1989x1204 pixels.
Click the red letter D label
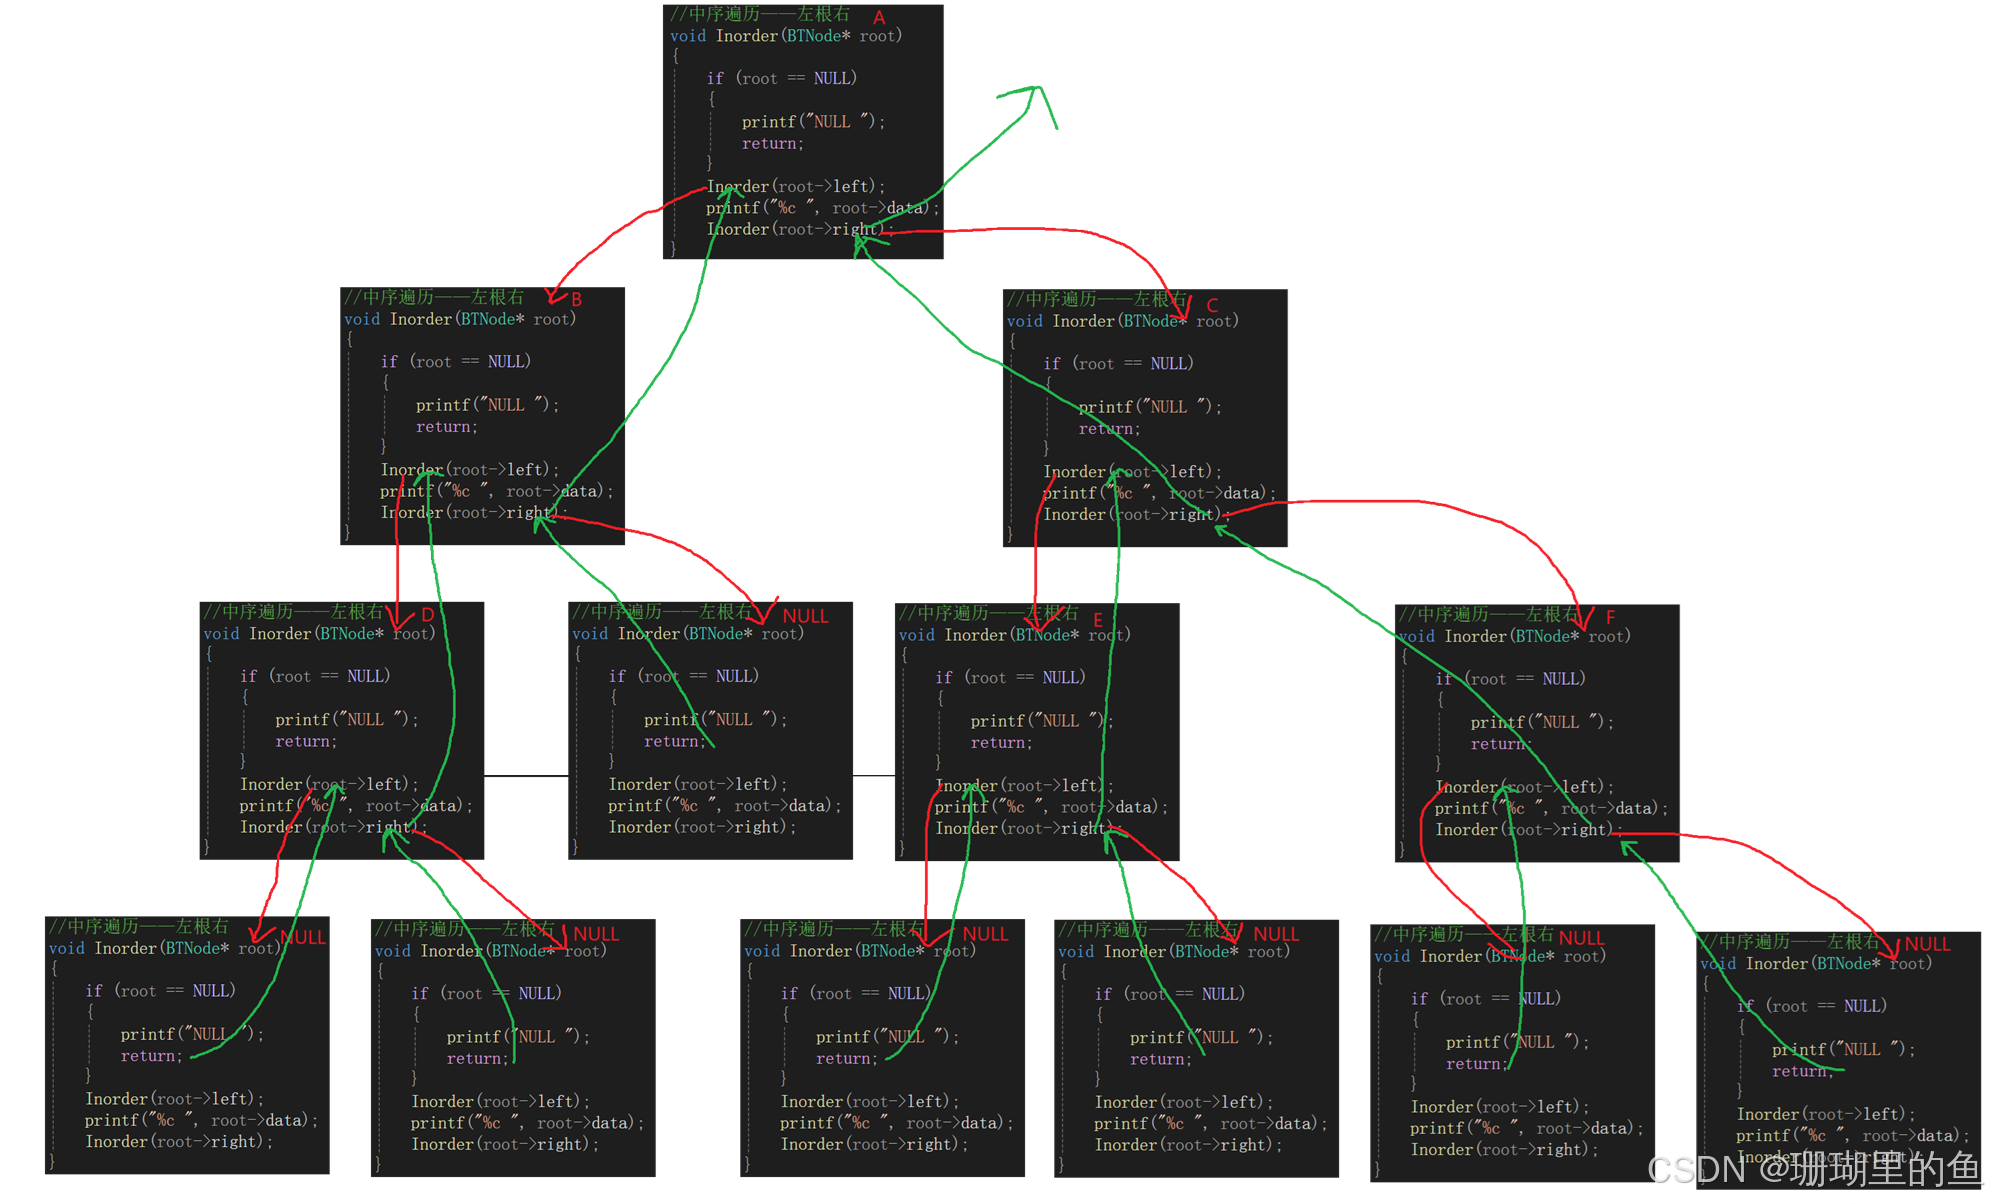pos(428,615)
